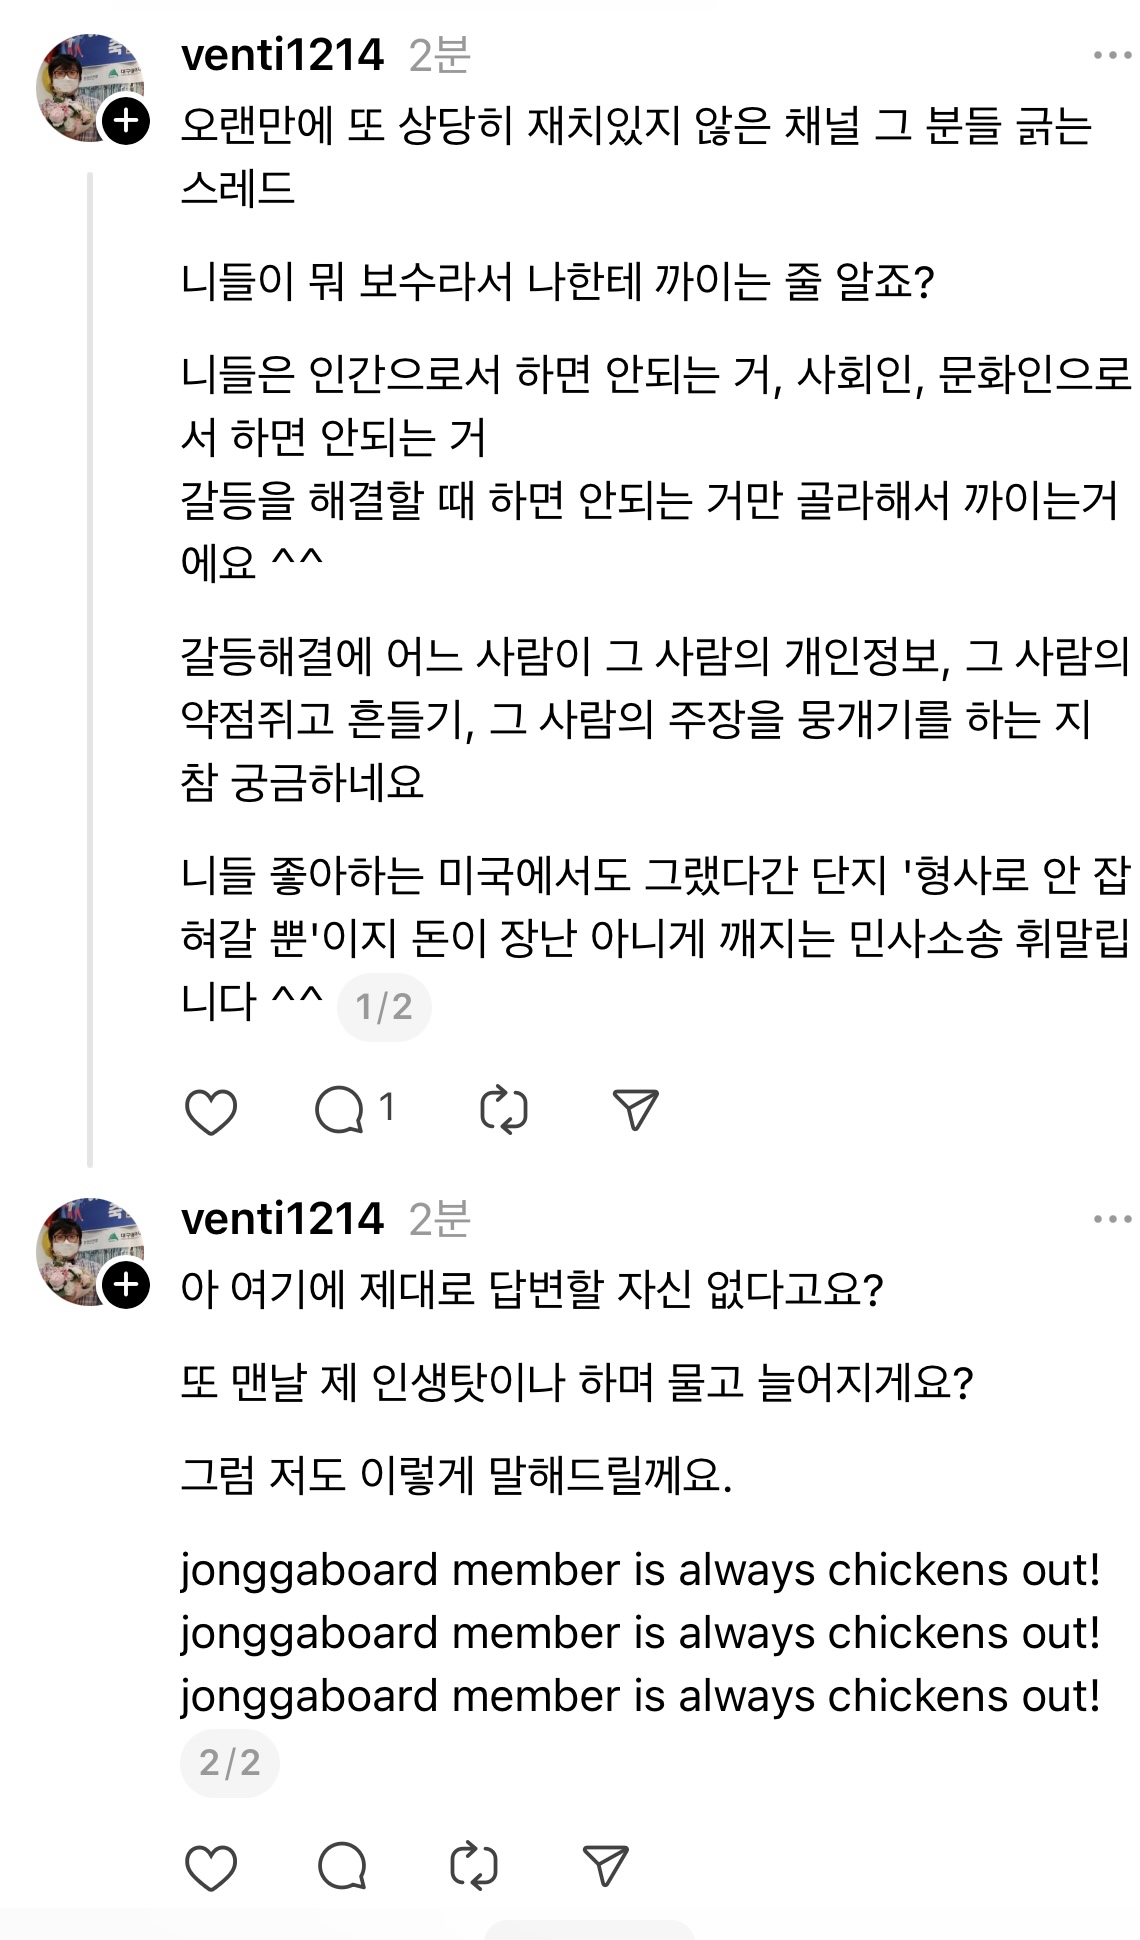Open more options for the first post
This screenshot has height=1940, width=1140.
click(x=1111, y=56)
